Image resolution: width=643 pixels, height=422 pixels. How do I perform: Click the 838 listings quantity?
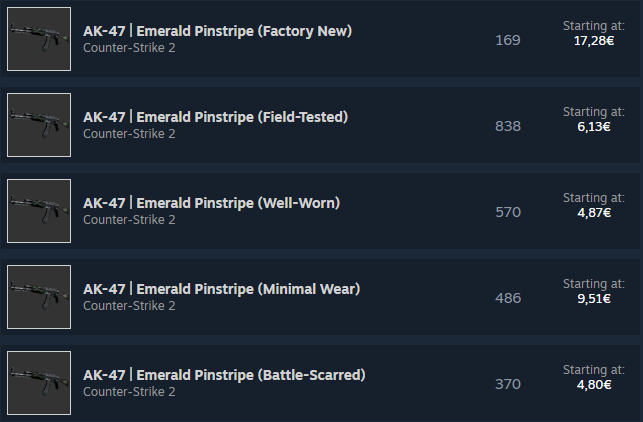click(x=508, y=126)
